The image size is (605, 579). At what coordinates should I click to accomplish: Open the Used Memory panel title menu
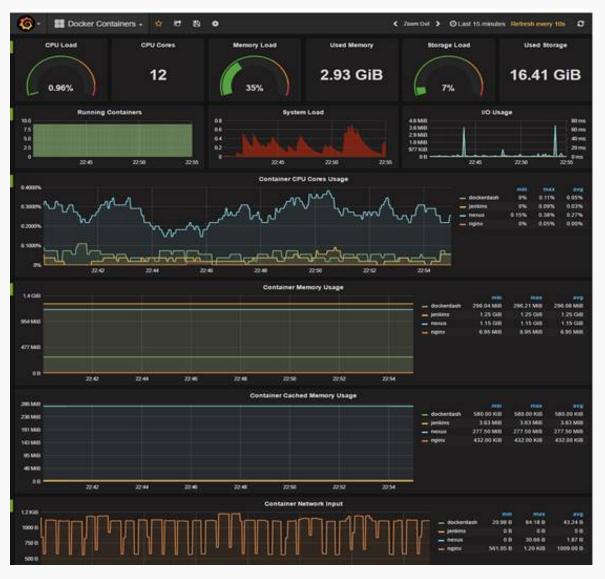[352, 45]
